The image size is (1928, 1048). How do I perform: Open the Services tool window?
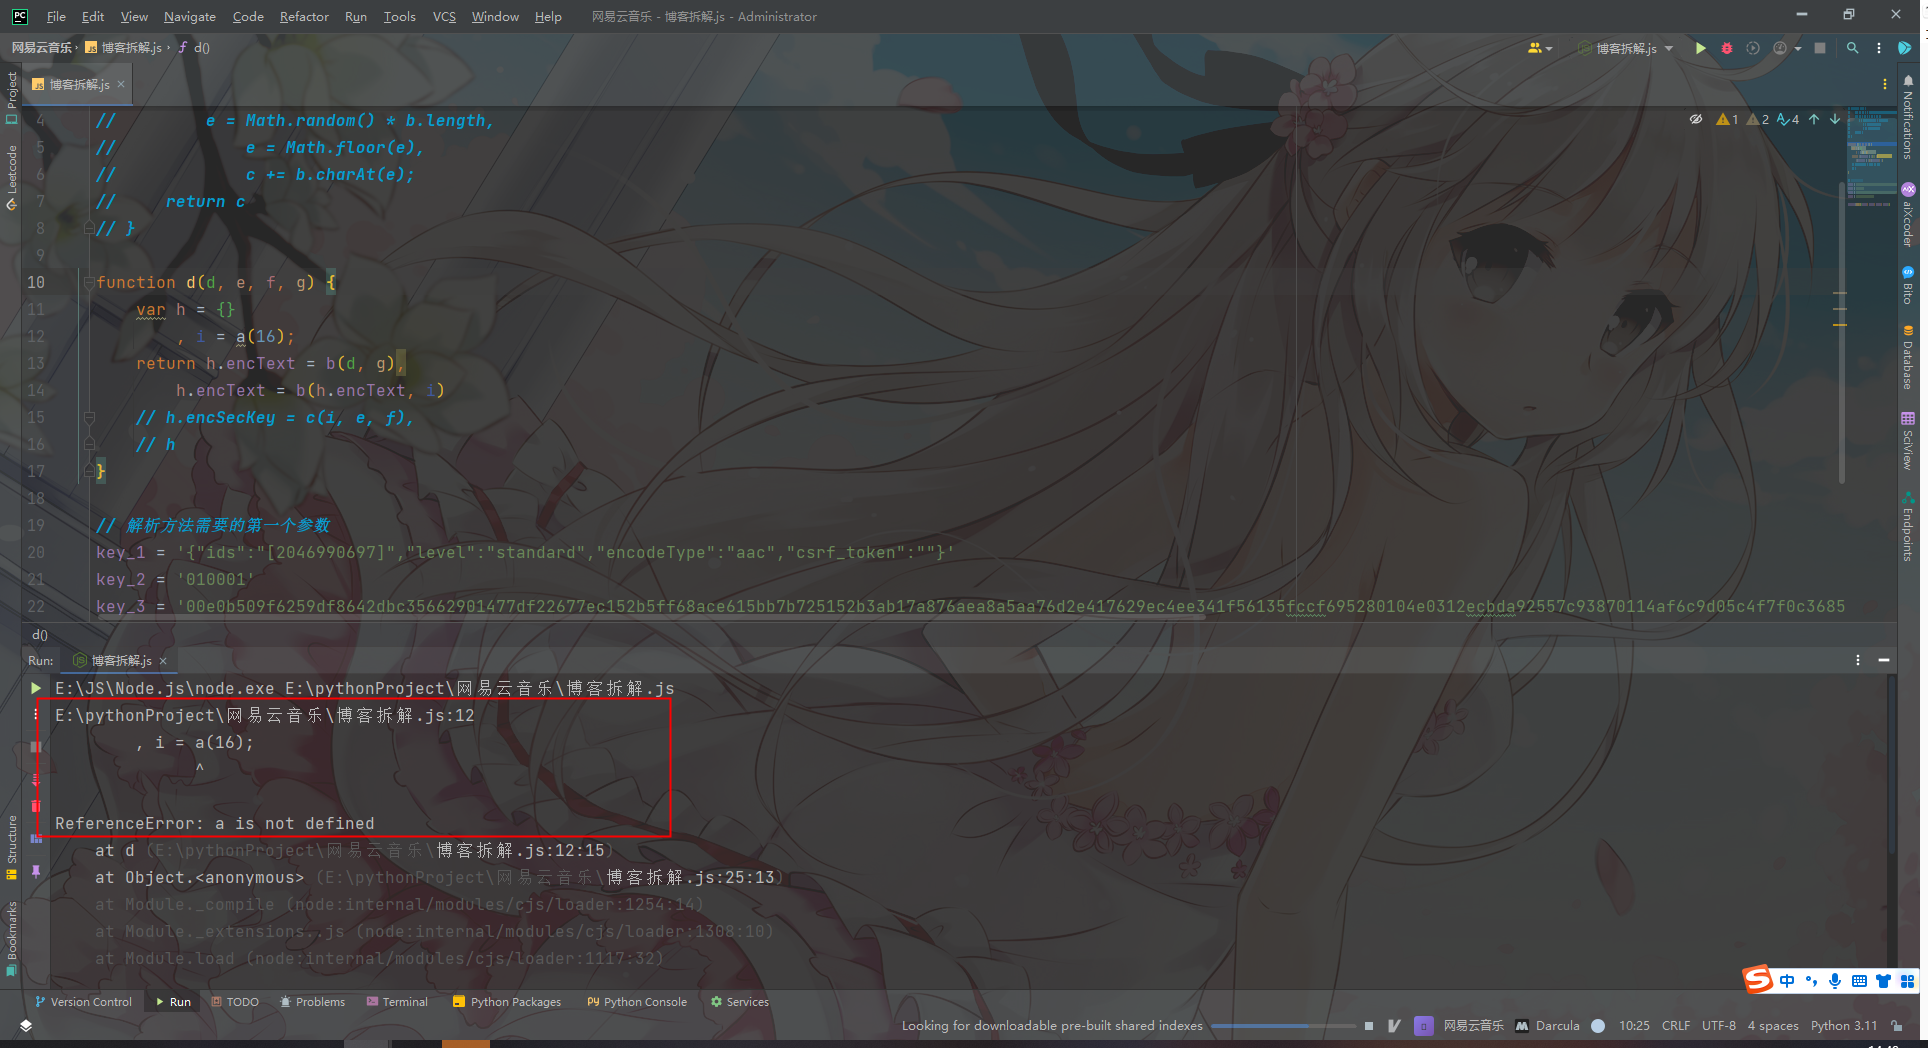pyautogui.click(x=740, y=1001)
